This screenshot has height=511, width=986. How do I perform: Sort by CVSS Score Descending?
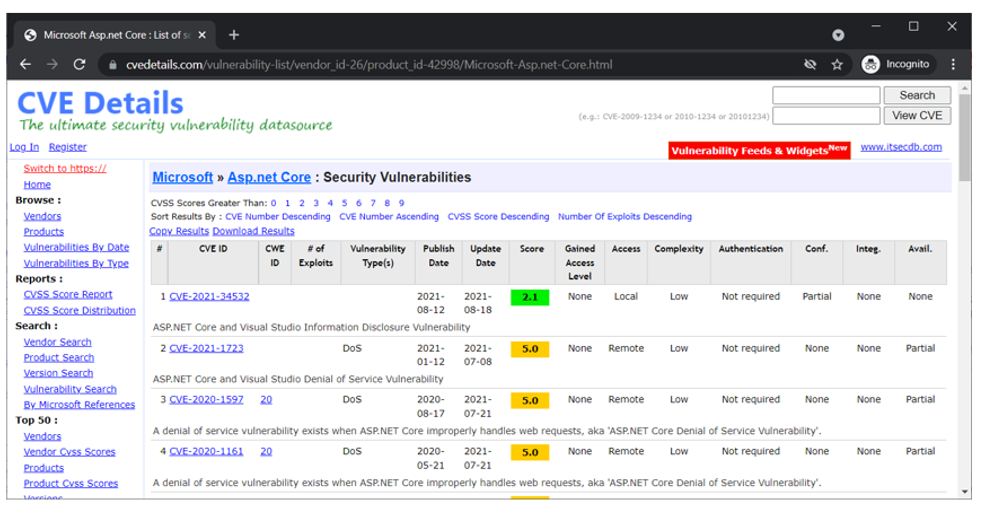[498, 216]
